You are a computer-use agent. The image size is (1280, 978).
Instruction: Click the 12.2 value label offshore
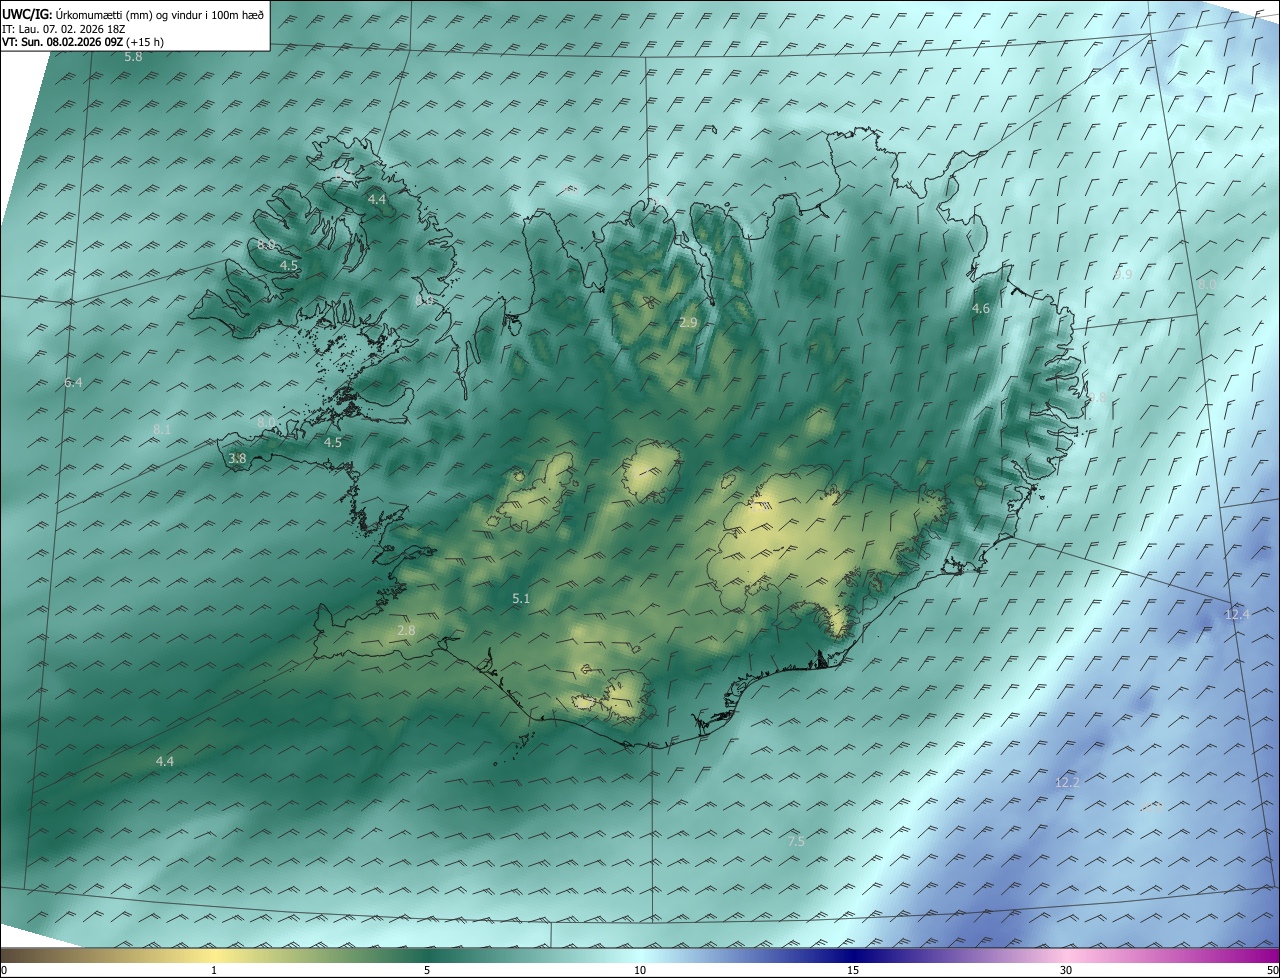(1067, 782)
